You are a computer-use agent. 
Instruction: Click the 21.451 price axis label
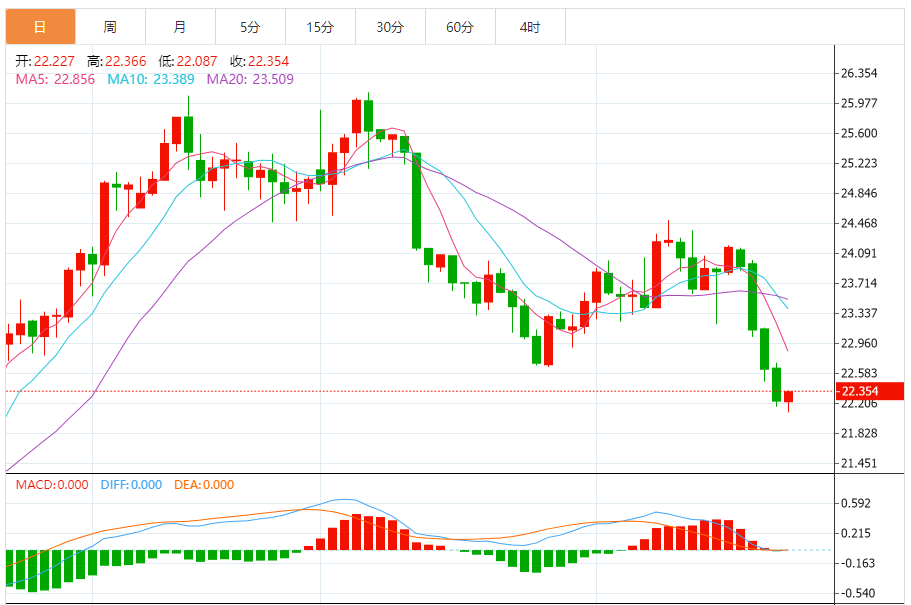[x=859, y=463]
